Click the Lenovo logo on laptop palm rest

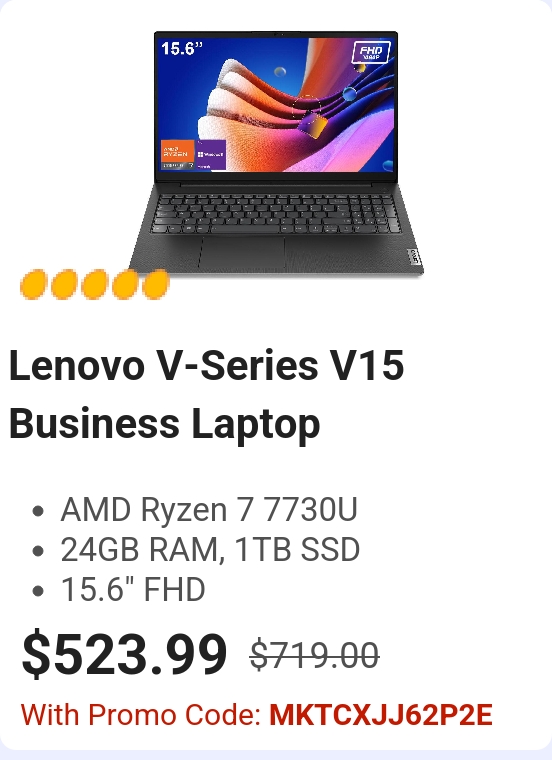pyautogui.click(x=413, y=257)
